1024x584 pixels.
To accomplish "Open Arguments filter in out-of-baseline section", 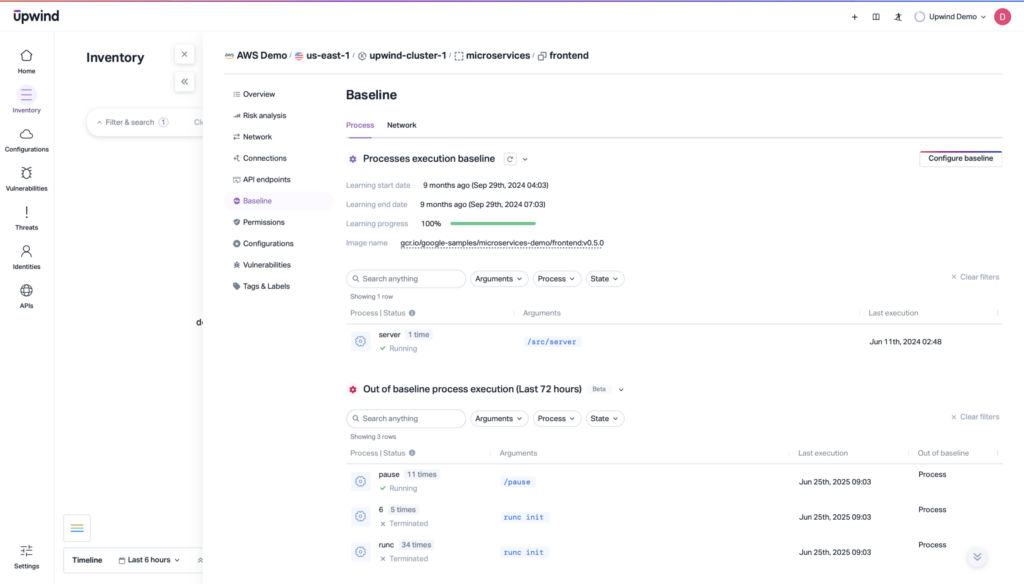I will pos(498,419).
